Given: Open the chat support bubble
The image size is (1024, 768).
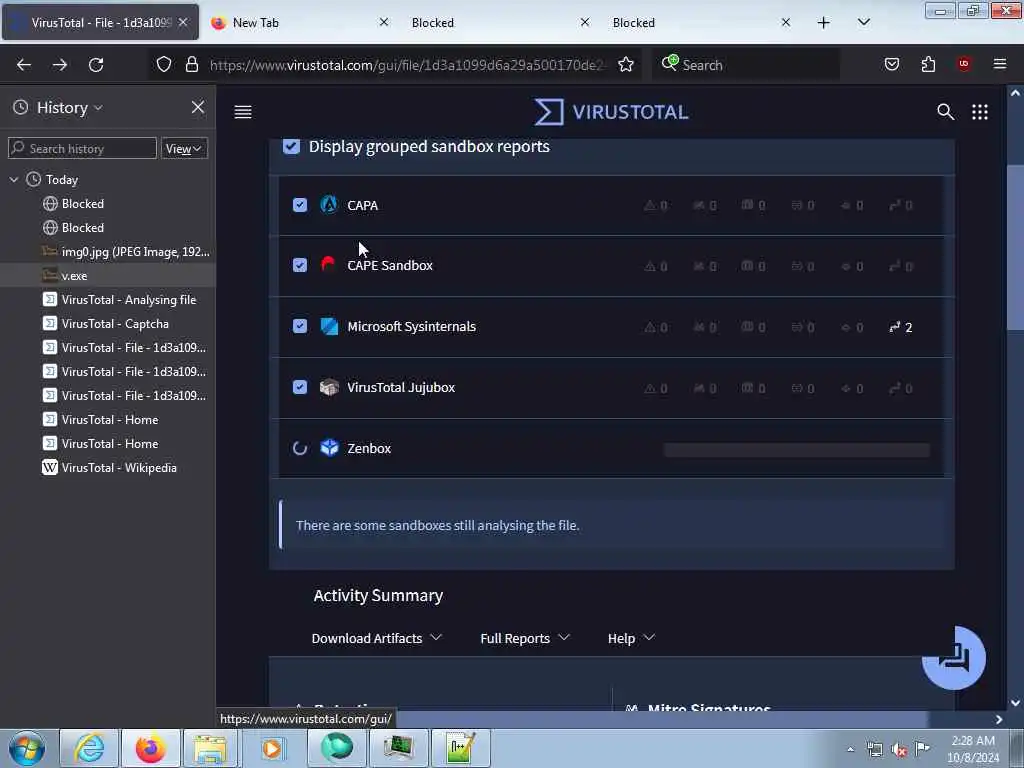Looking at the screenshot, I should (x=953, y=658).
